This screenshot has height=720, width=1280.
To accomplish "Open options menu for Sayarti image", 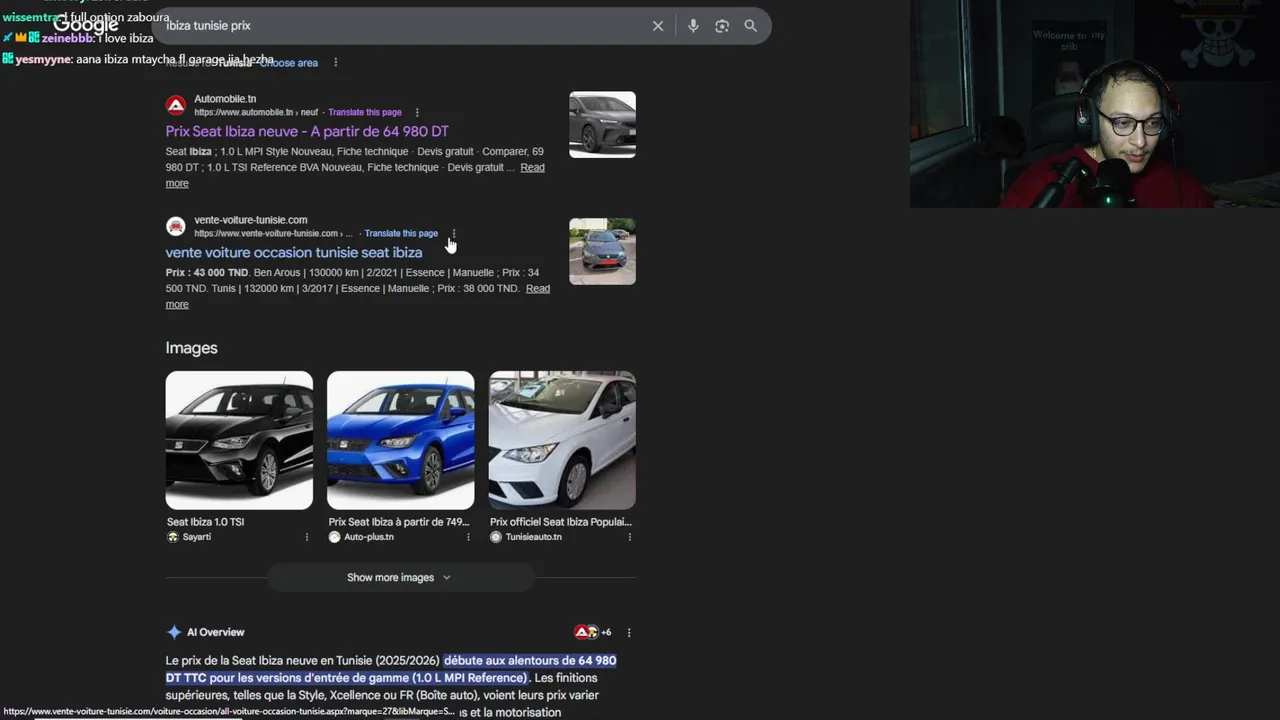I will click(307, 537).
